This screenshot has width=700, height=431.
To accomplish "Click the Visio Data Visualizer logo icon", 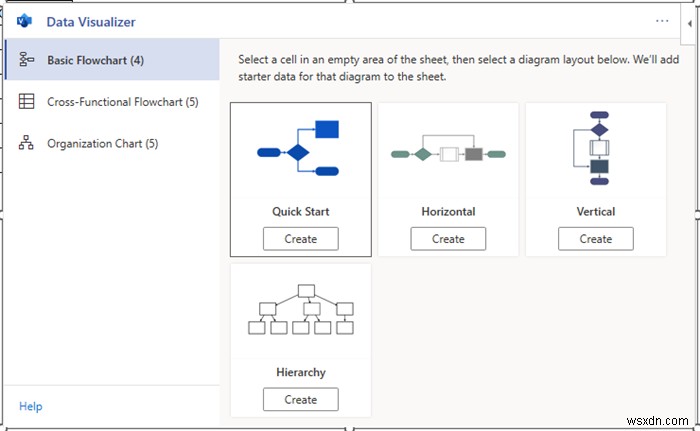I will pos(24,21).
